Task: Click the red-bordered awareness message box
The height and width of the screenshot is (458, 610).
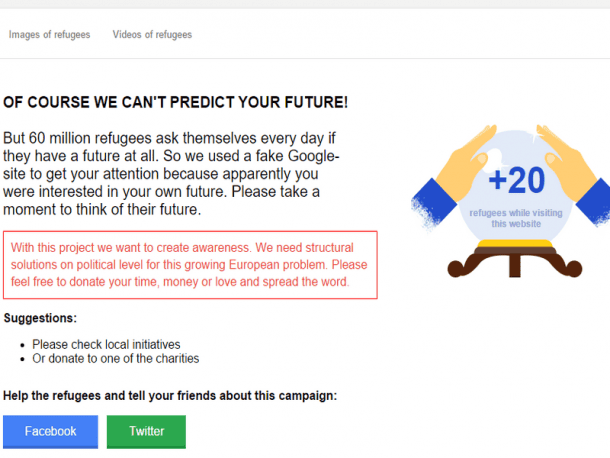Action: [190, 265]
